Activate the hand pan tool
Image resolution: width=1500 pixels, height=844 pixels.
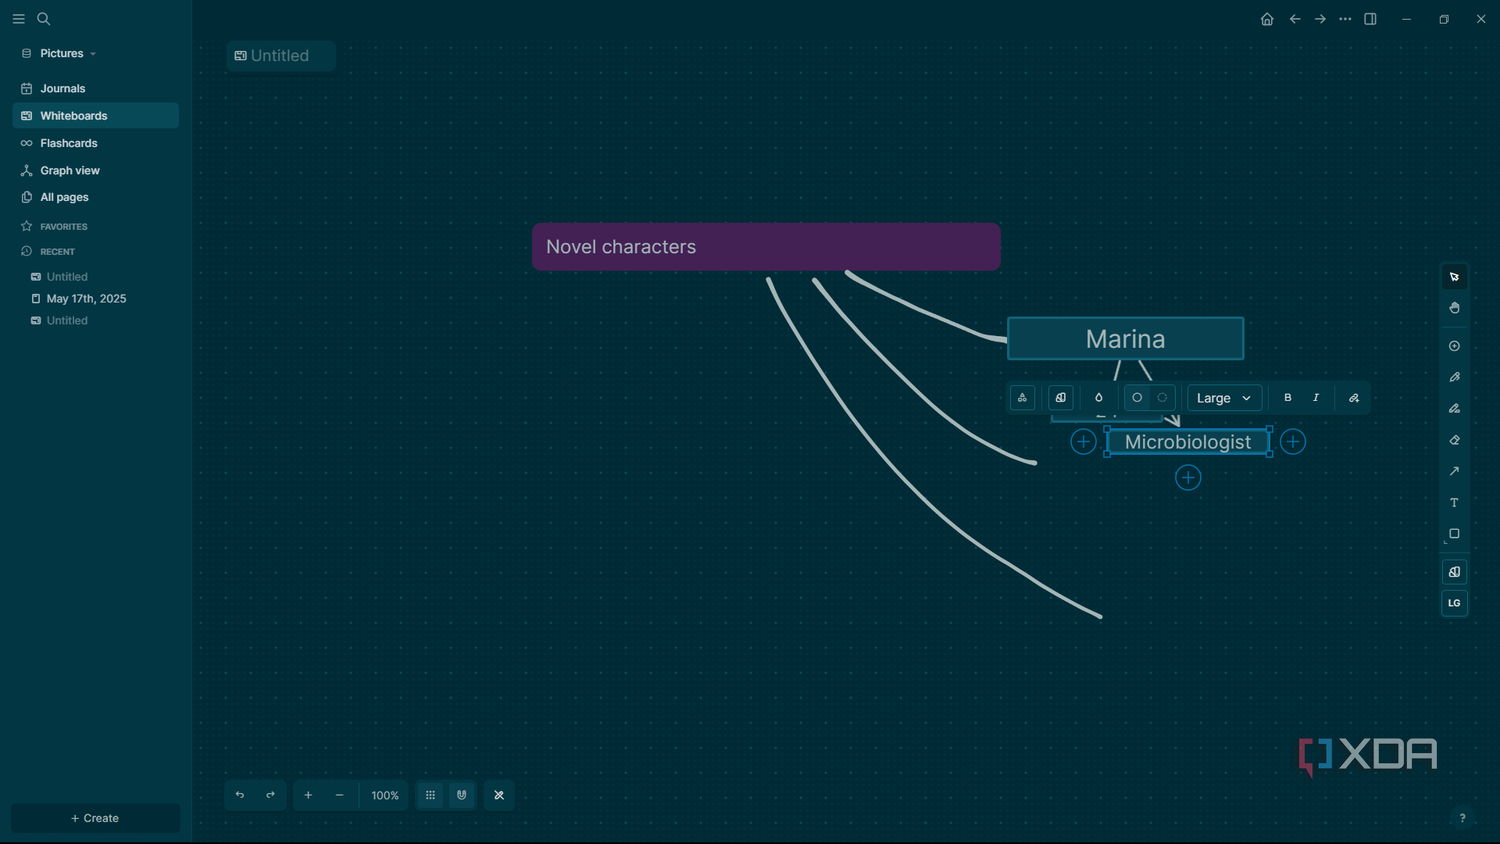[x=1454, y=308]
